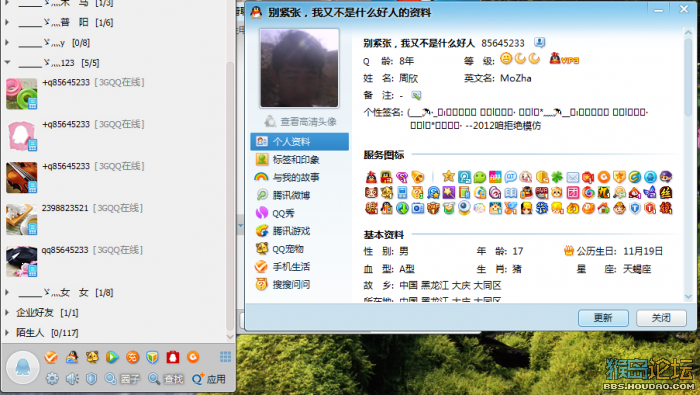This screenshot has height=395, width=700.
Task: Click the edit remark icon beside 备注
Action: (416, 95)
